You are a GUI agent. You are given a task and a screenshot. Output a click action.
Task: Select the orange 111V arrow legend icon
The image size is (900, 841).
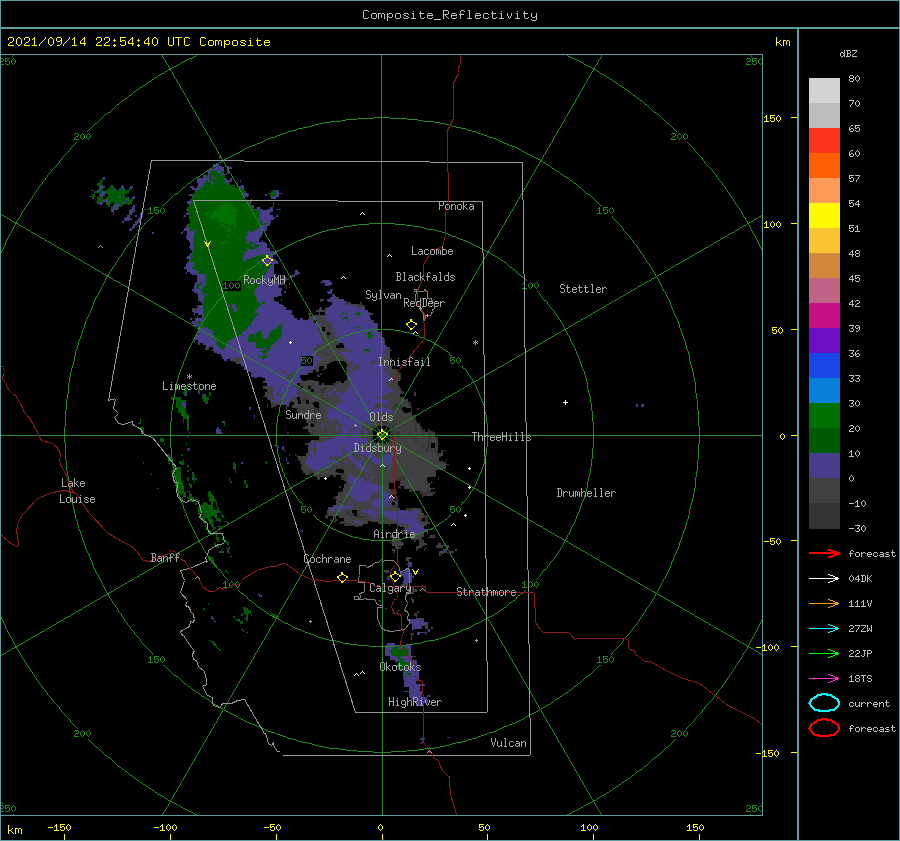coord(824,603)
